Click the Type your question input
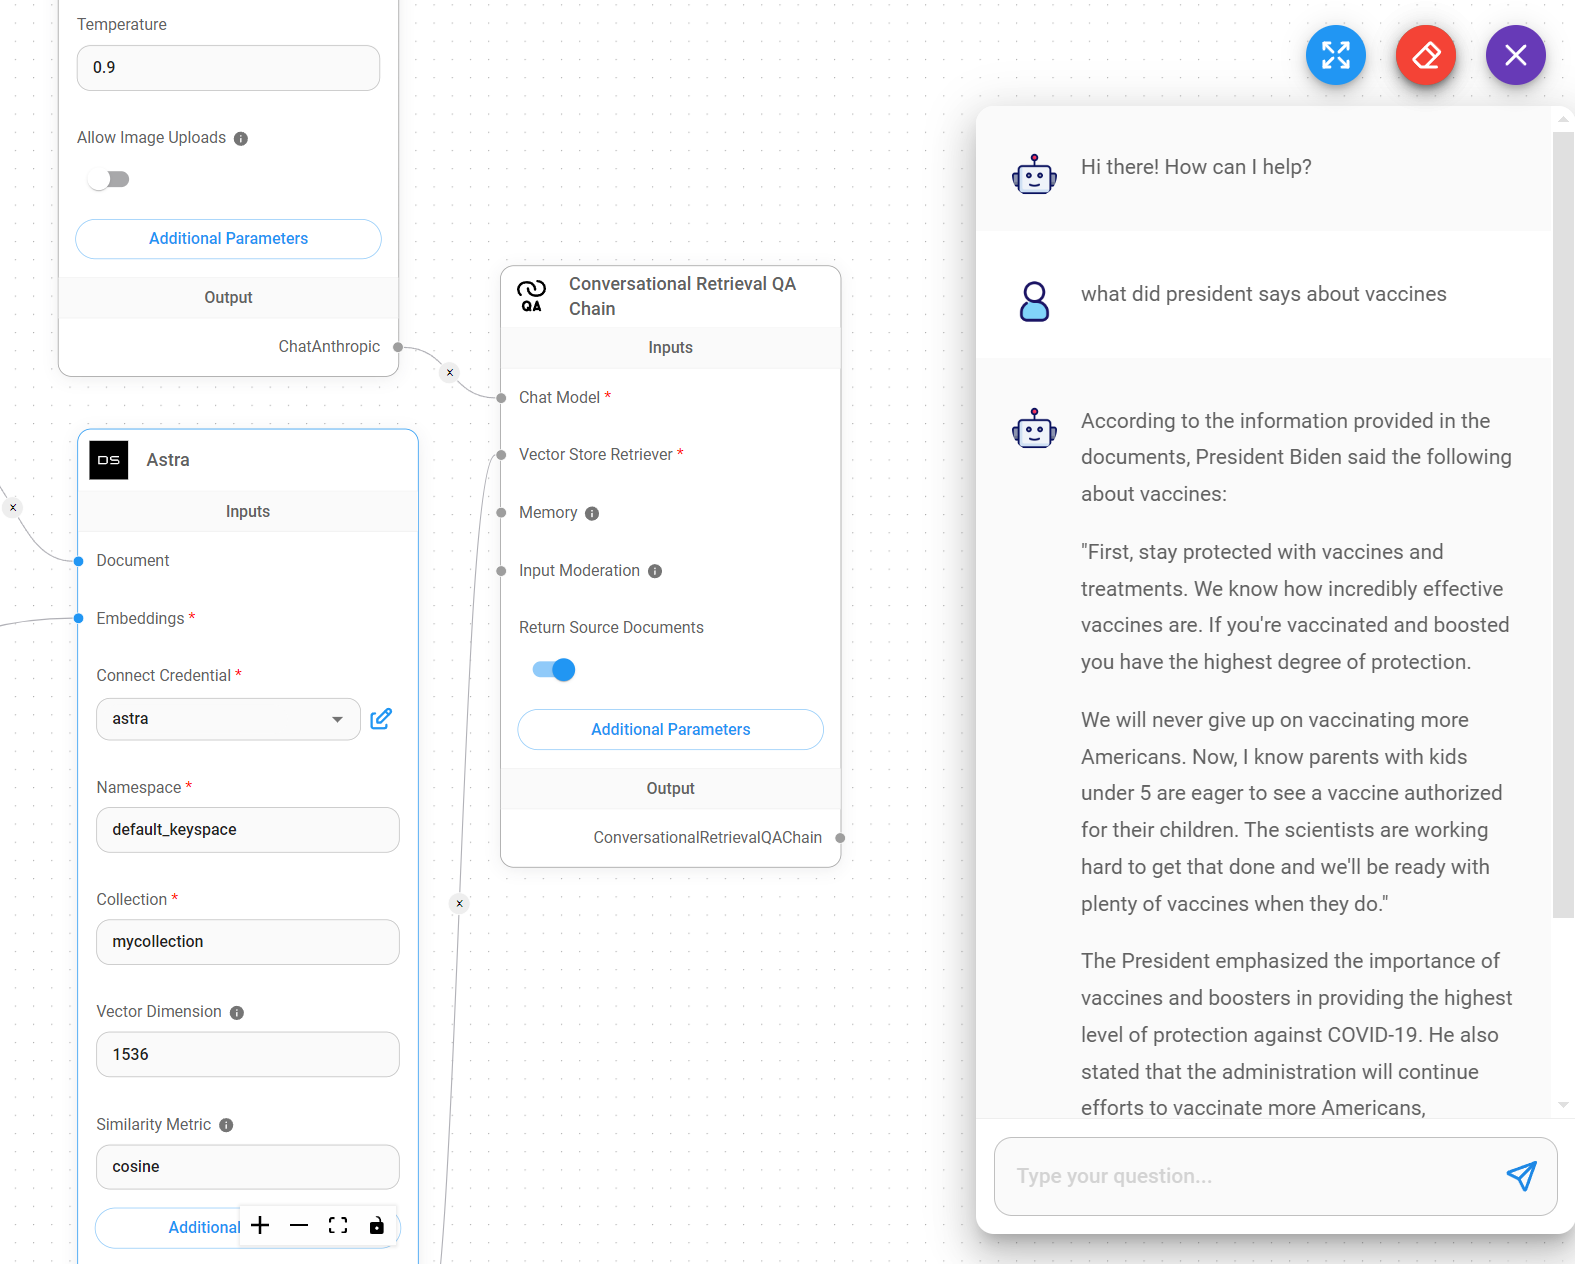 point(1250,1176)
